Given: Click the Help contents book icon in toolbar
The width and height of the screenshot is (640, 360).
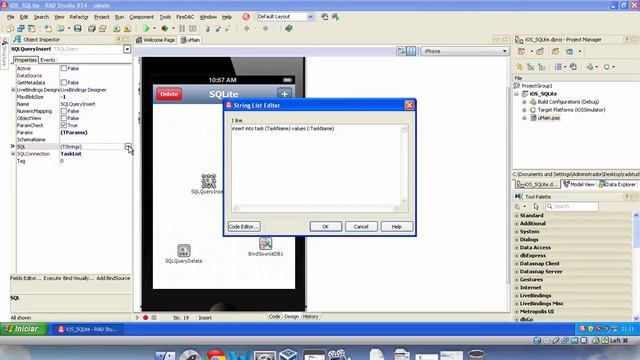Looking at the screenshot, I should click(289, 29).
